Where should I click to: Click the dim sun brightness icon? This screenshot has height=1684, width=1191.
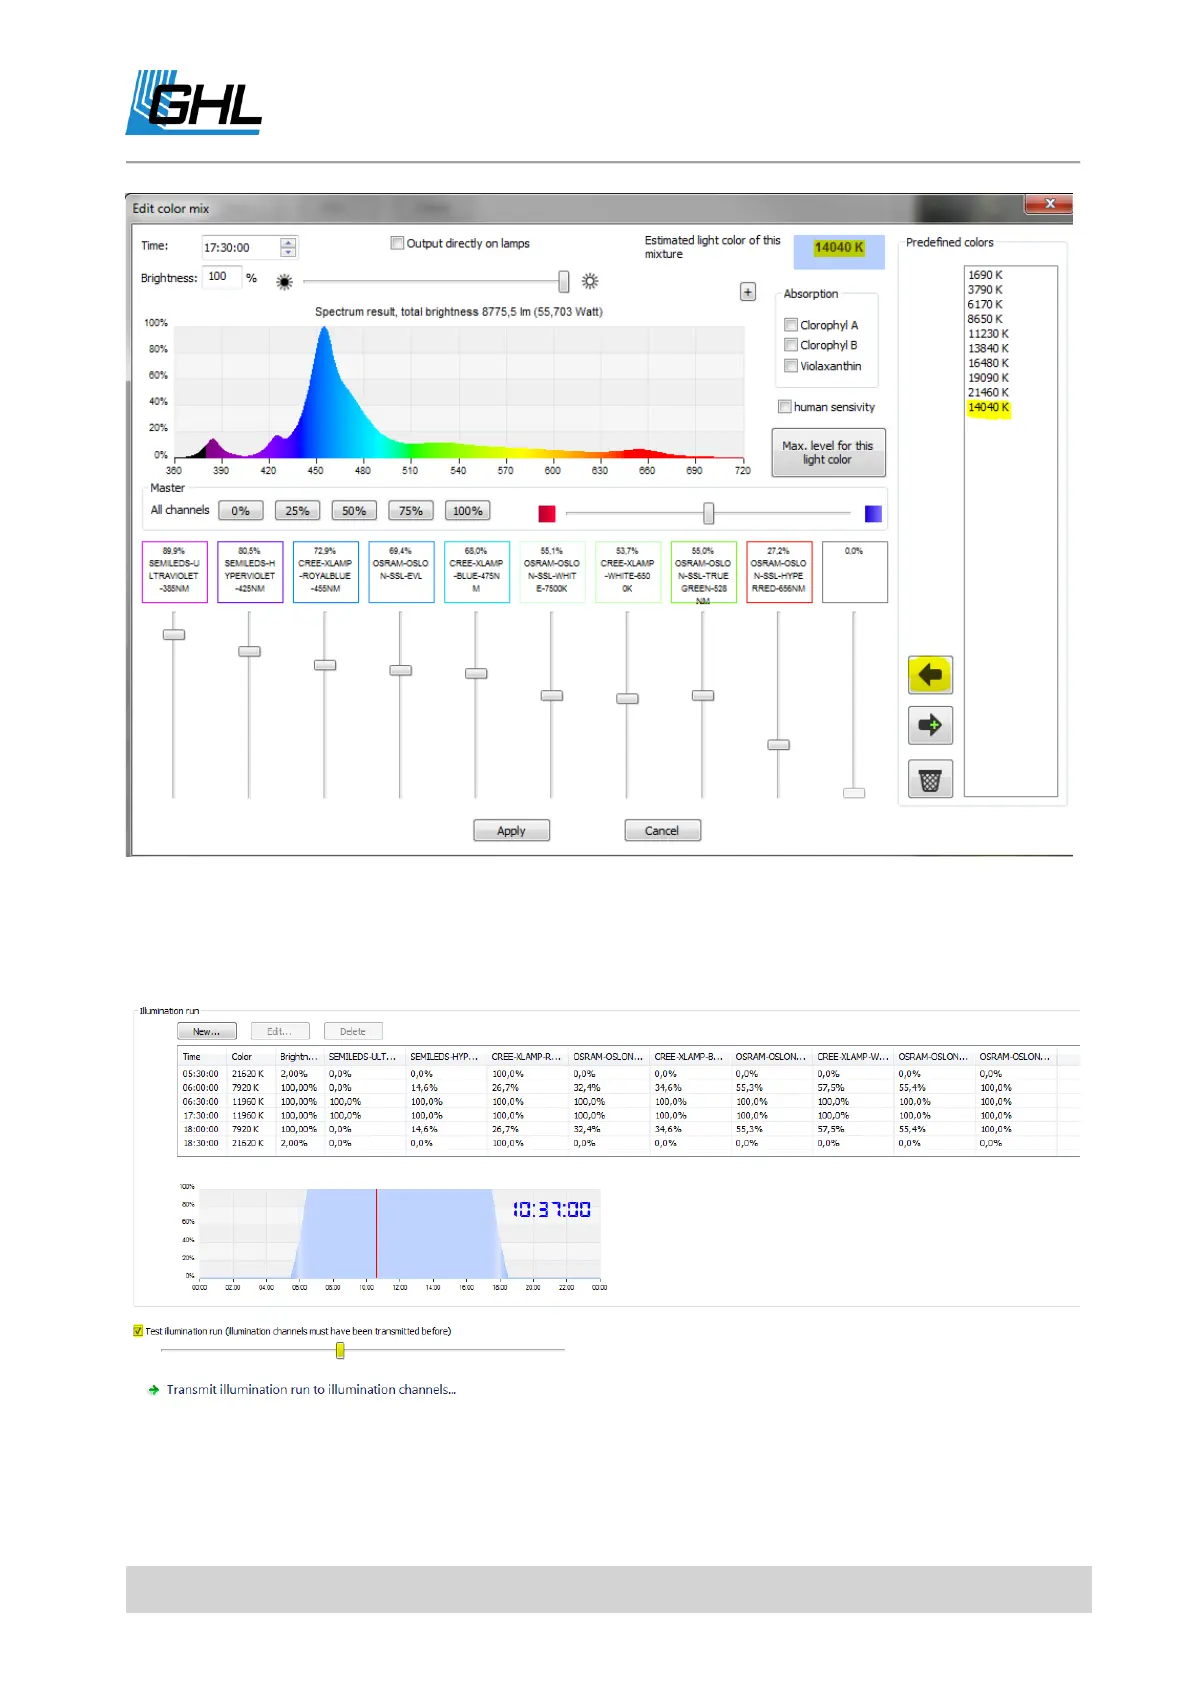(x=285, y=282)
